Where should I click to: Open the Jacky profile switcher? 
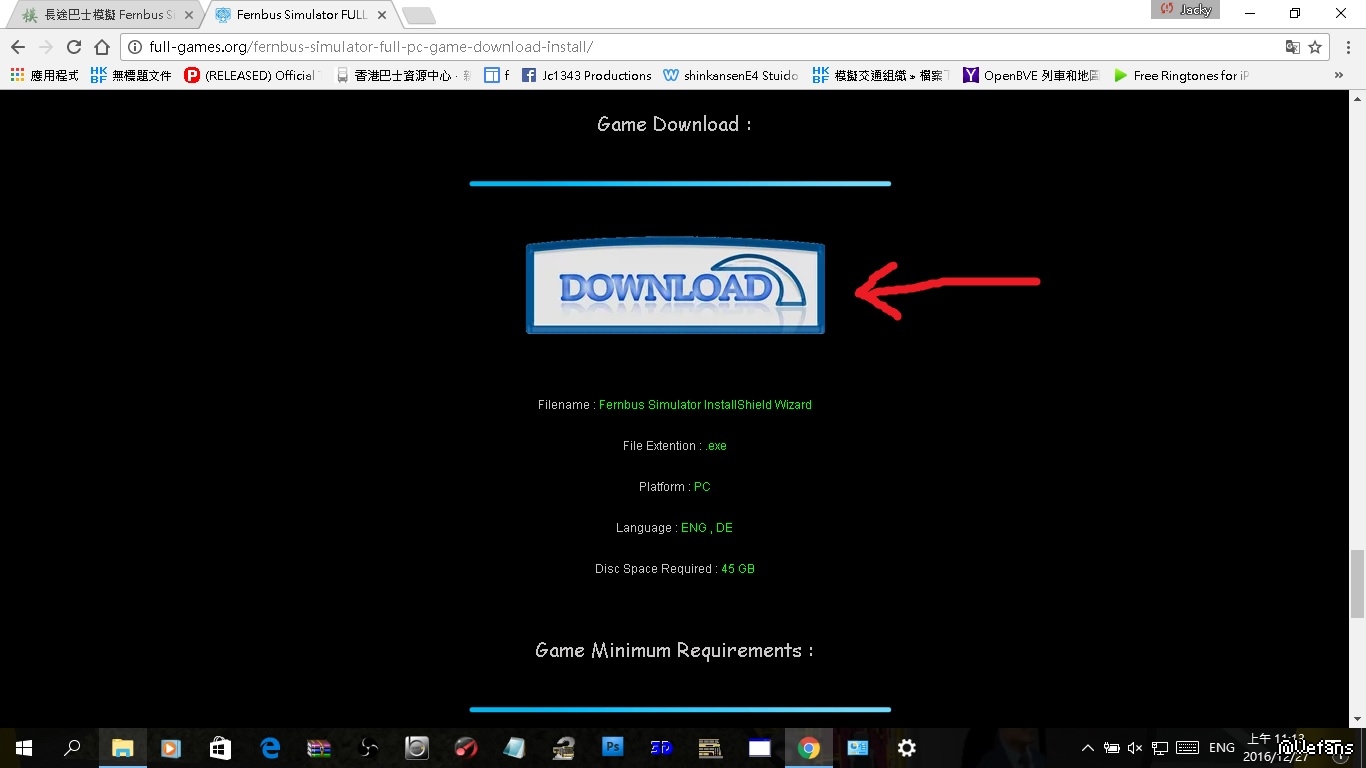pos(1185,10)
